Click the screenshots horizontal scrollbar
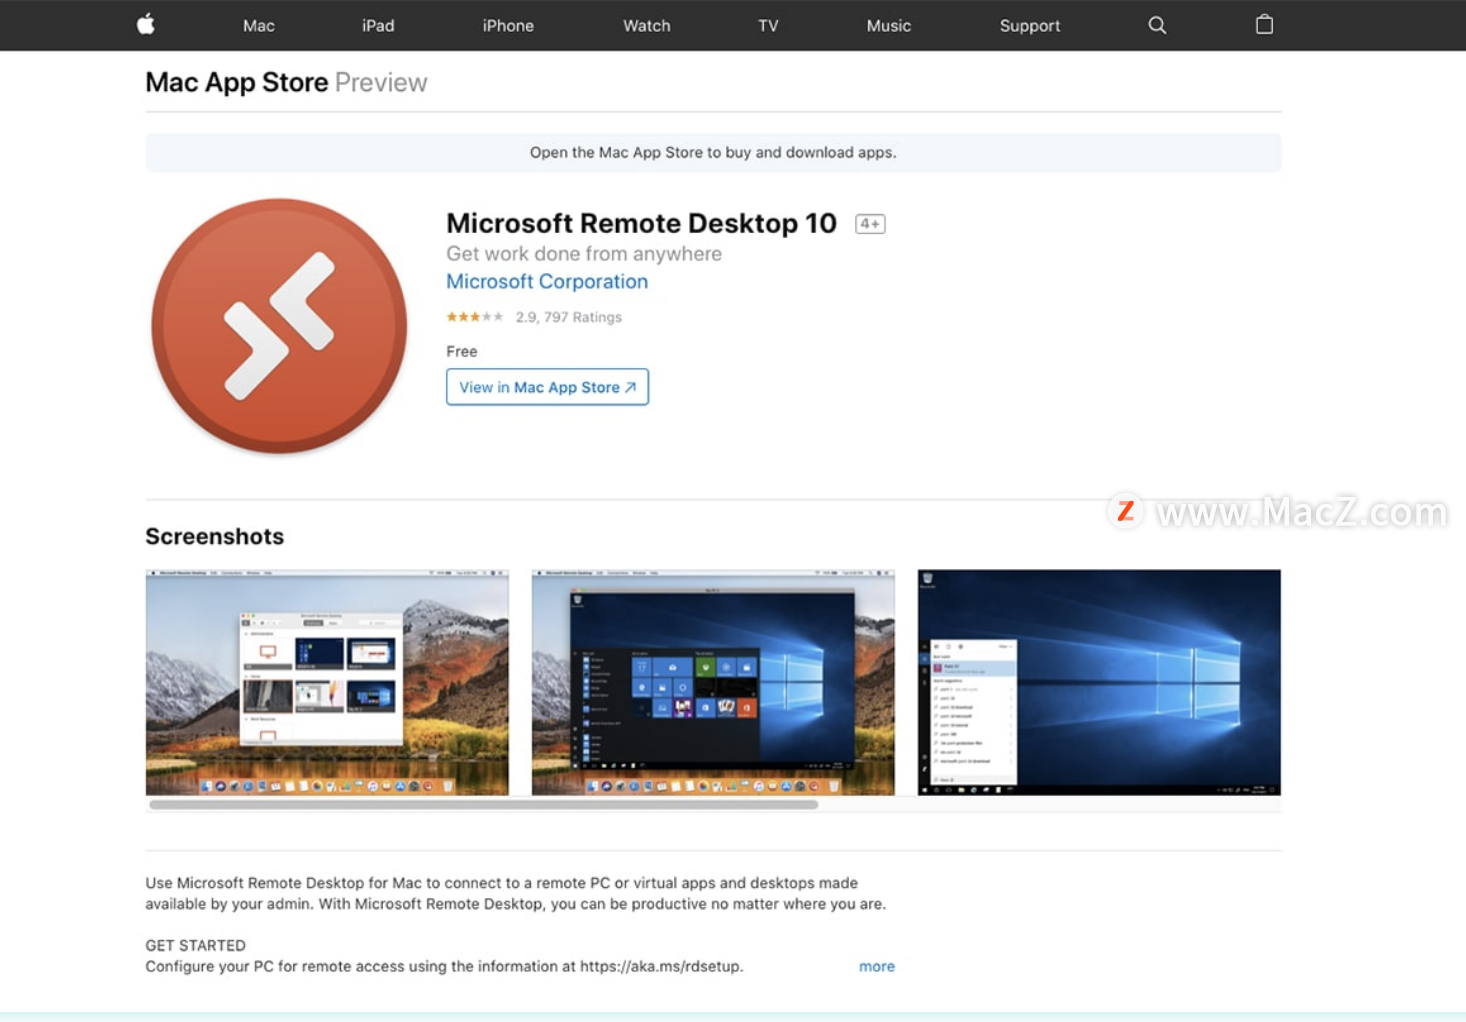Viewport: 1466px width, 1022px height. tap(483, 804)
